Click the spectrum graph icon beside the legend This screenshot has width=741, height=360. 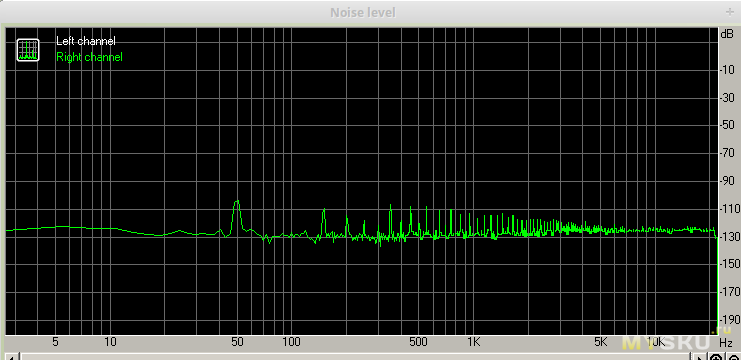click(x=28, y=50)
